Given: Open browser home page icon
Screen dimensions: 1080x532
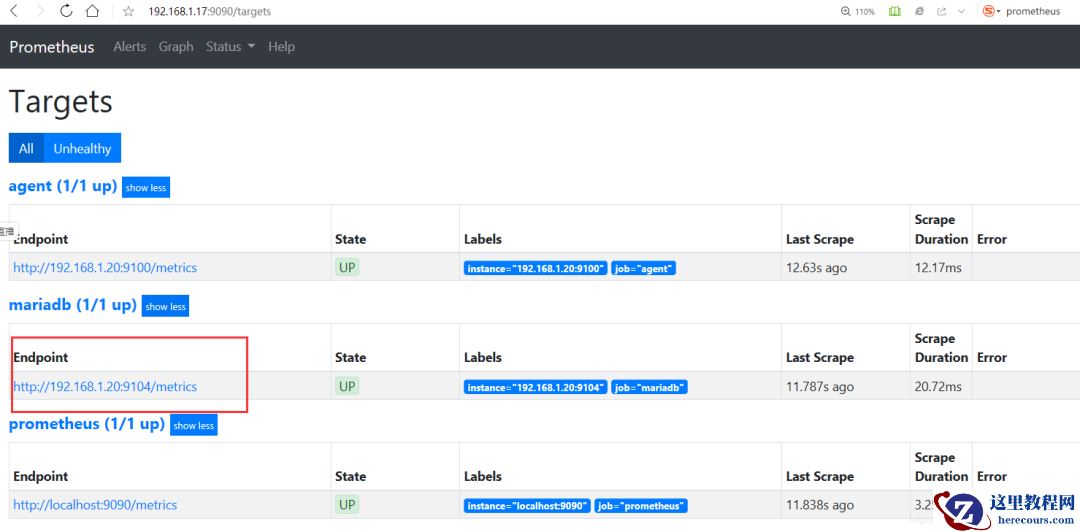Looking at the screenshot, I should 92,11.
